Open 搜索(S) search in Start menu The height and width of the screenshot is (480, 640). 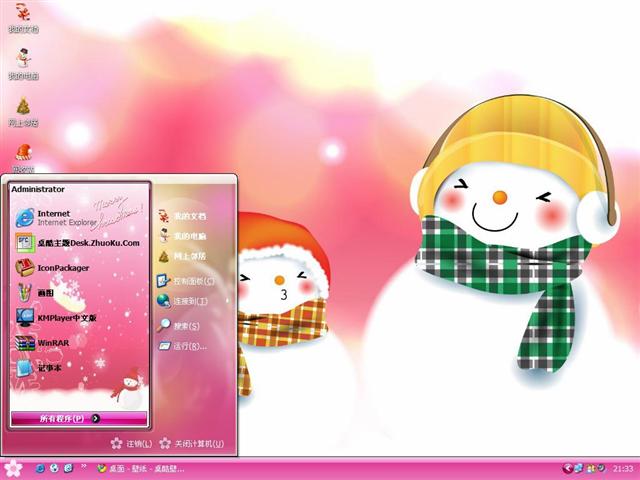pos(178,326)
